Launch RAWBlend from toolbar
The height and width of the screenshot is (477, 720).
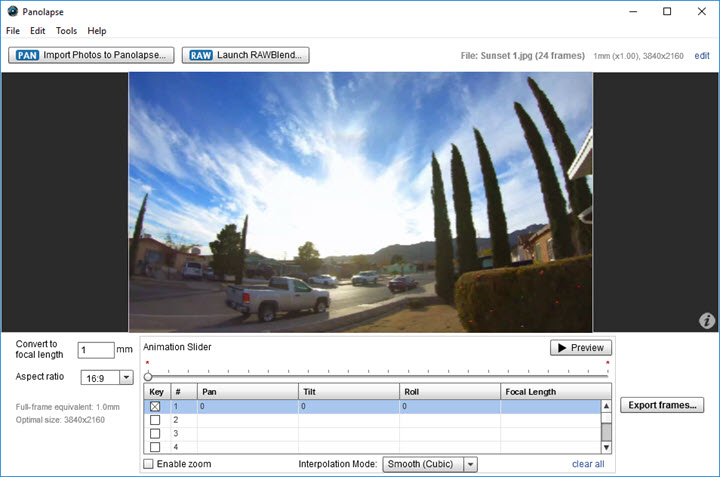[x=245, y=55]
